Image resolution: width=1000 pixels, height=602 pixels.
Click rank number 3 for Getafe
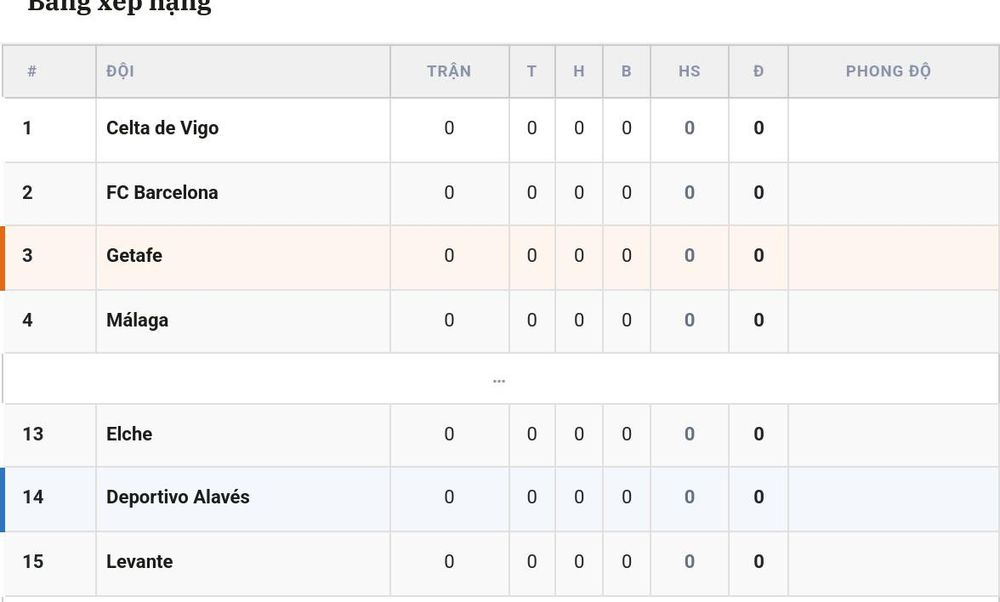27,255
